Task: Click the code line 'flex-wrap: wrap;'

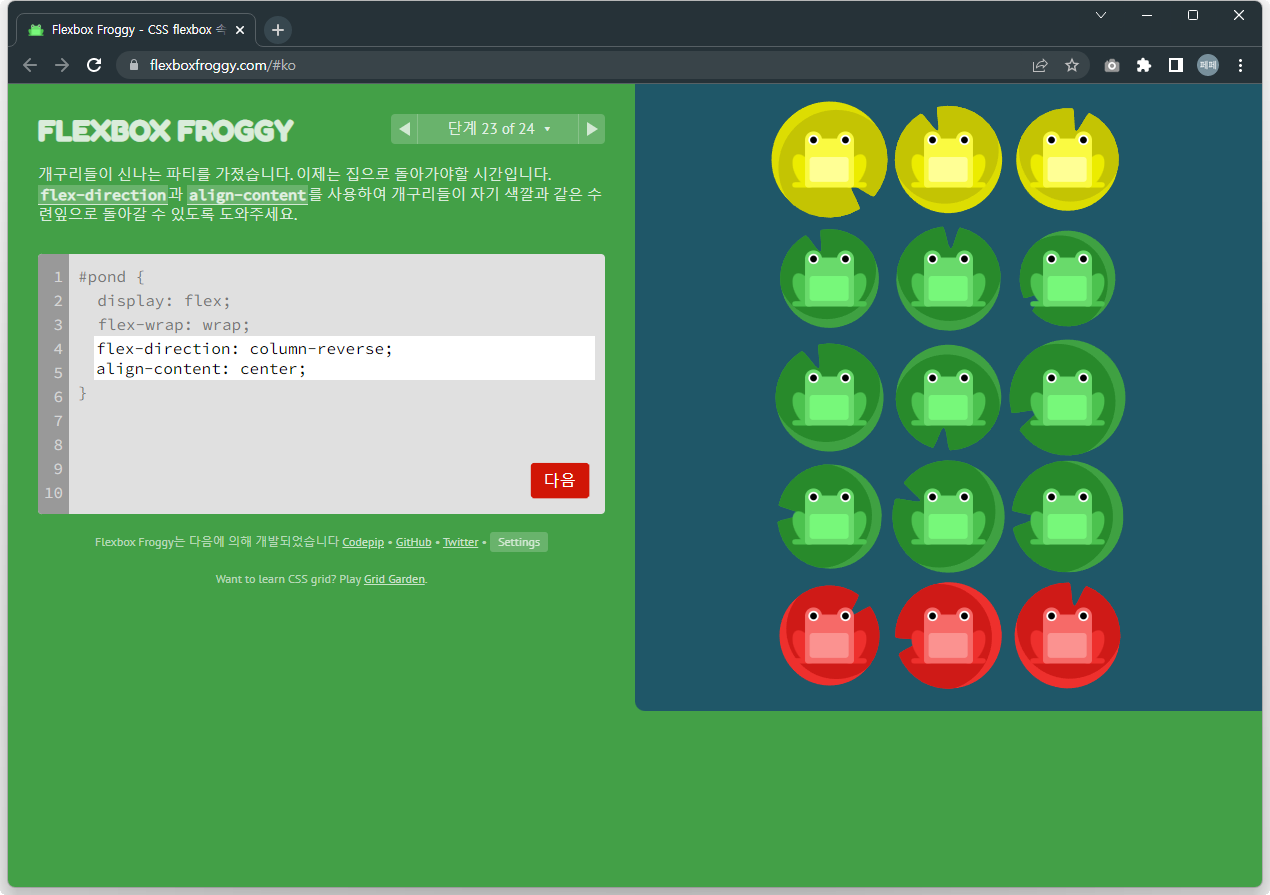Action: click(x=174, y=325)
